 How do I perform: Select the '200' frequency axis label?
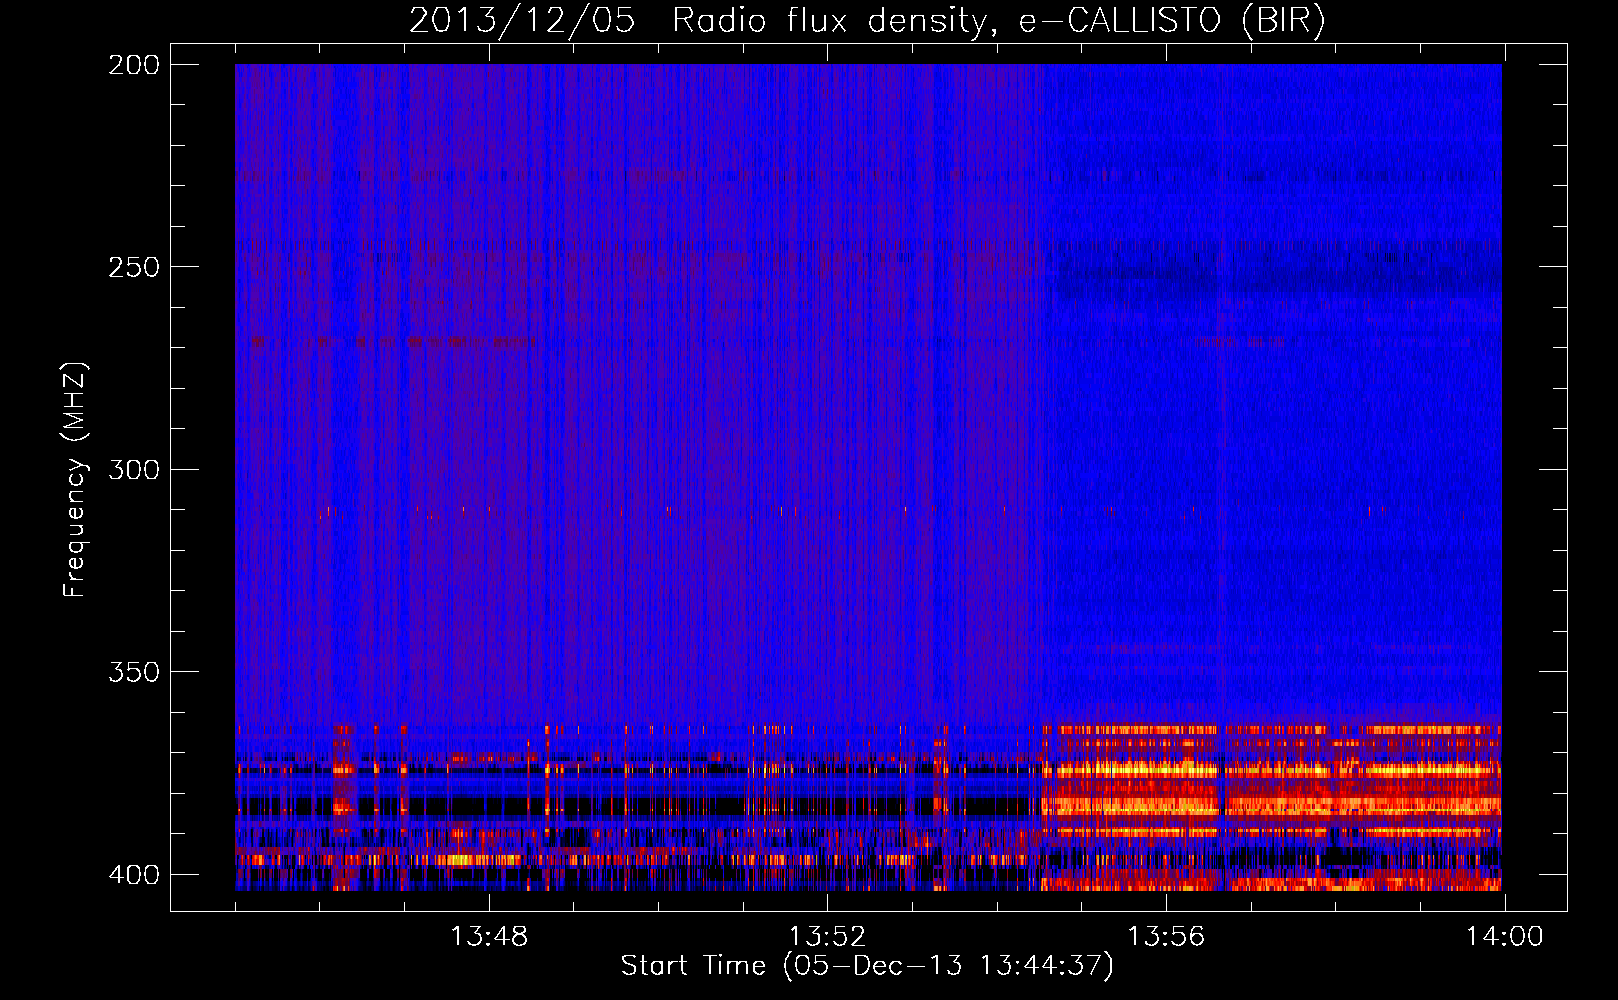pyautogui.click(x=133, y=65)
